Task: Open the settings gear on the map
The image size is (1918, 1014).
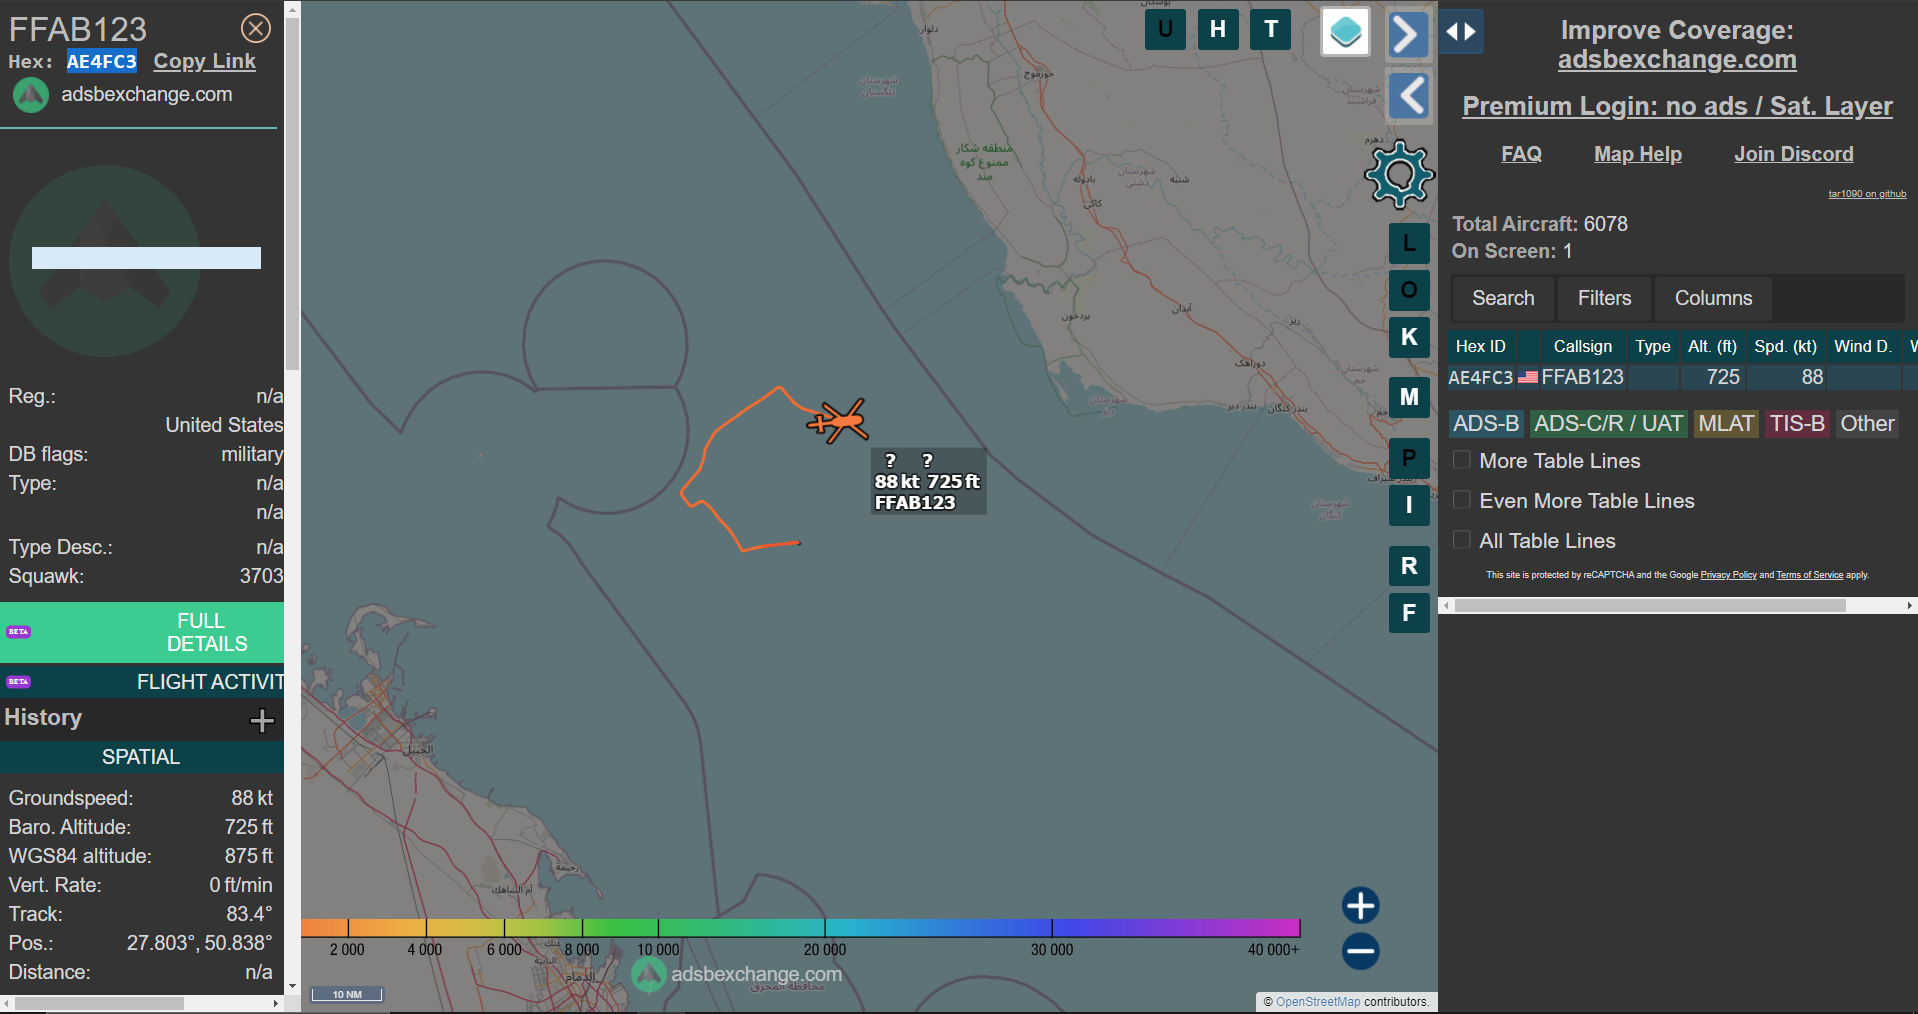Action: click(x=1399, y=175)
